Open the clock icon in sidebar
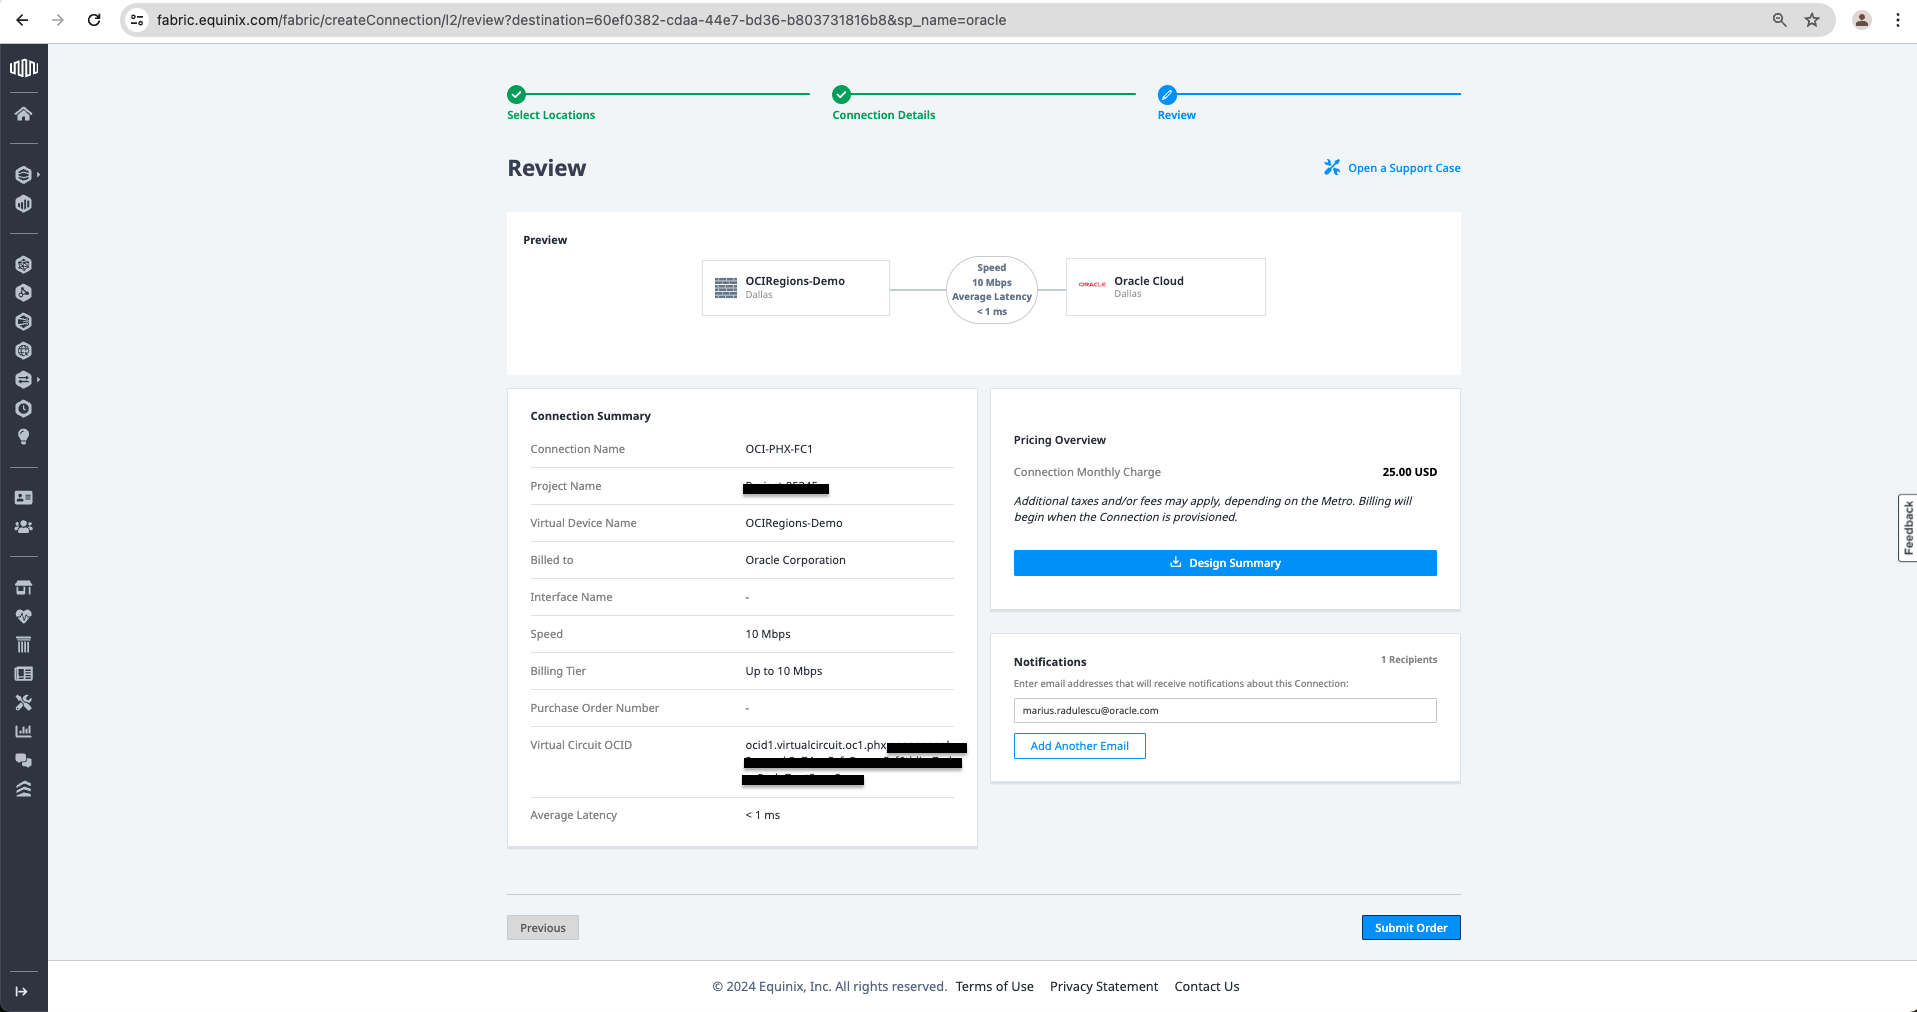Viewport: 1917px width, 1012px height. point(23,408)
